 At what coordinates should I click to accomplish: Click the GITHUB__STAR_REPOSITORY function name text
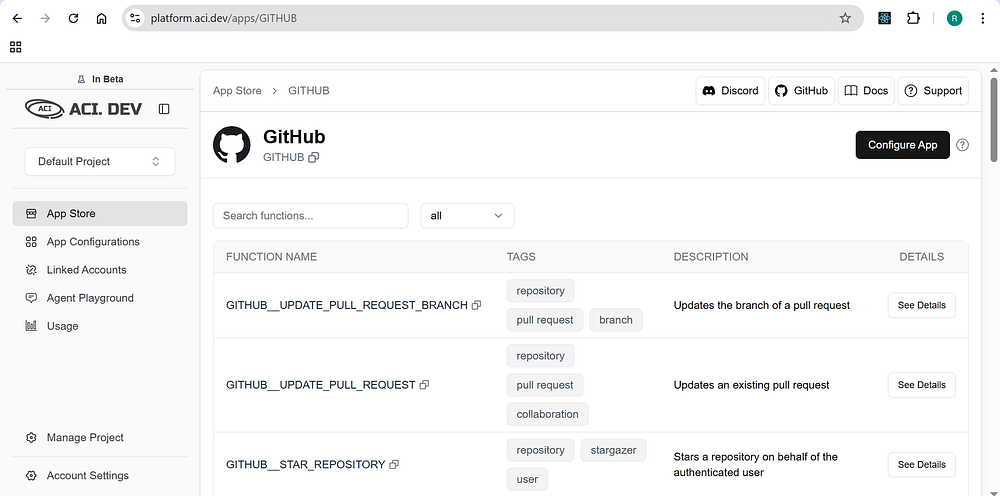click(x=306, y=465)
